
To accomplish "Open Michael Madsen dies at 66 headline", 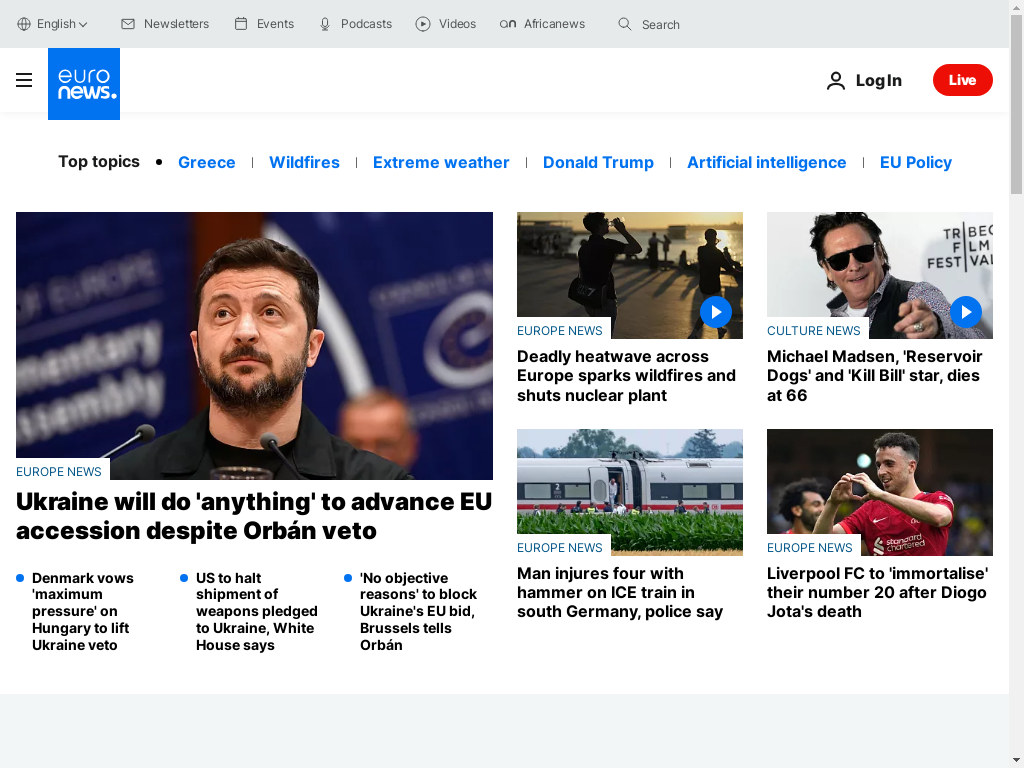I will (874, 376).
